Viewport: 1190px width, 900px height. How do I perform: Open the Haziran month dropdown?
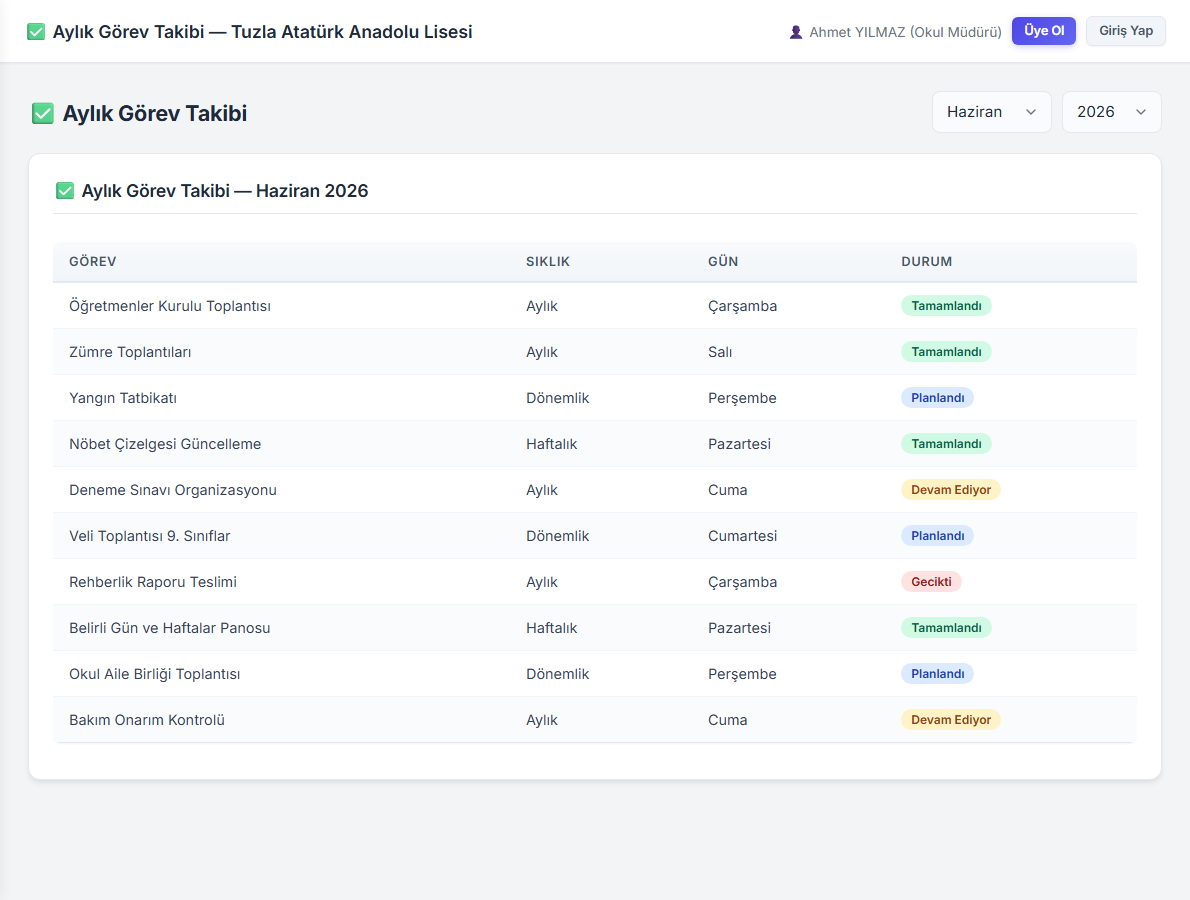991,112
